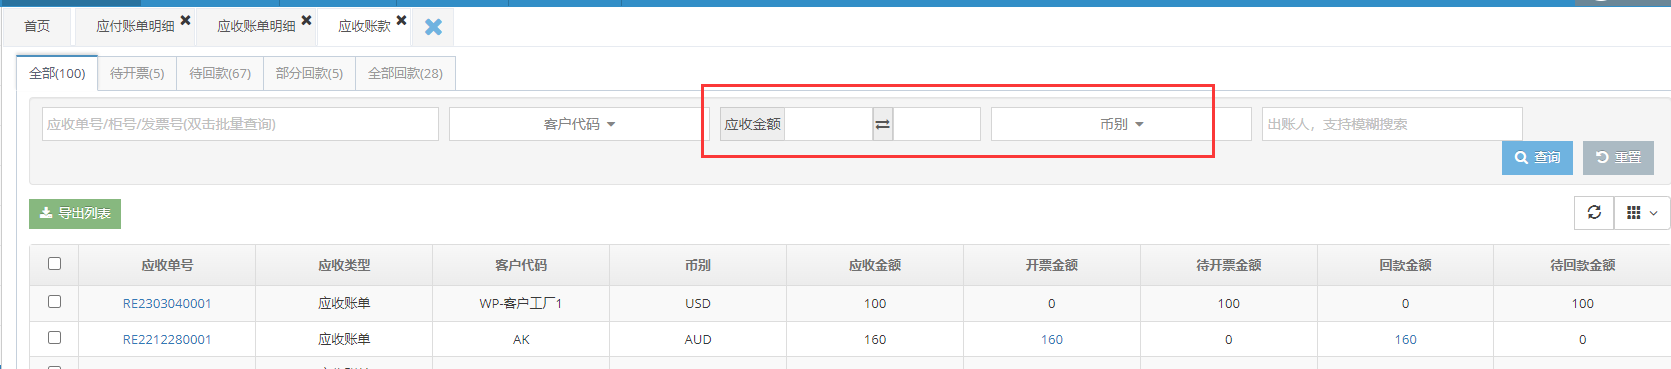Click the 客户代码 column header
The height and width of the screenshot is (369, 1671).
pos(521,265)
